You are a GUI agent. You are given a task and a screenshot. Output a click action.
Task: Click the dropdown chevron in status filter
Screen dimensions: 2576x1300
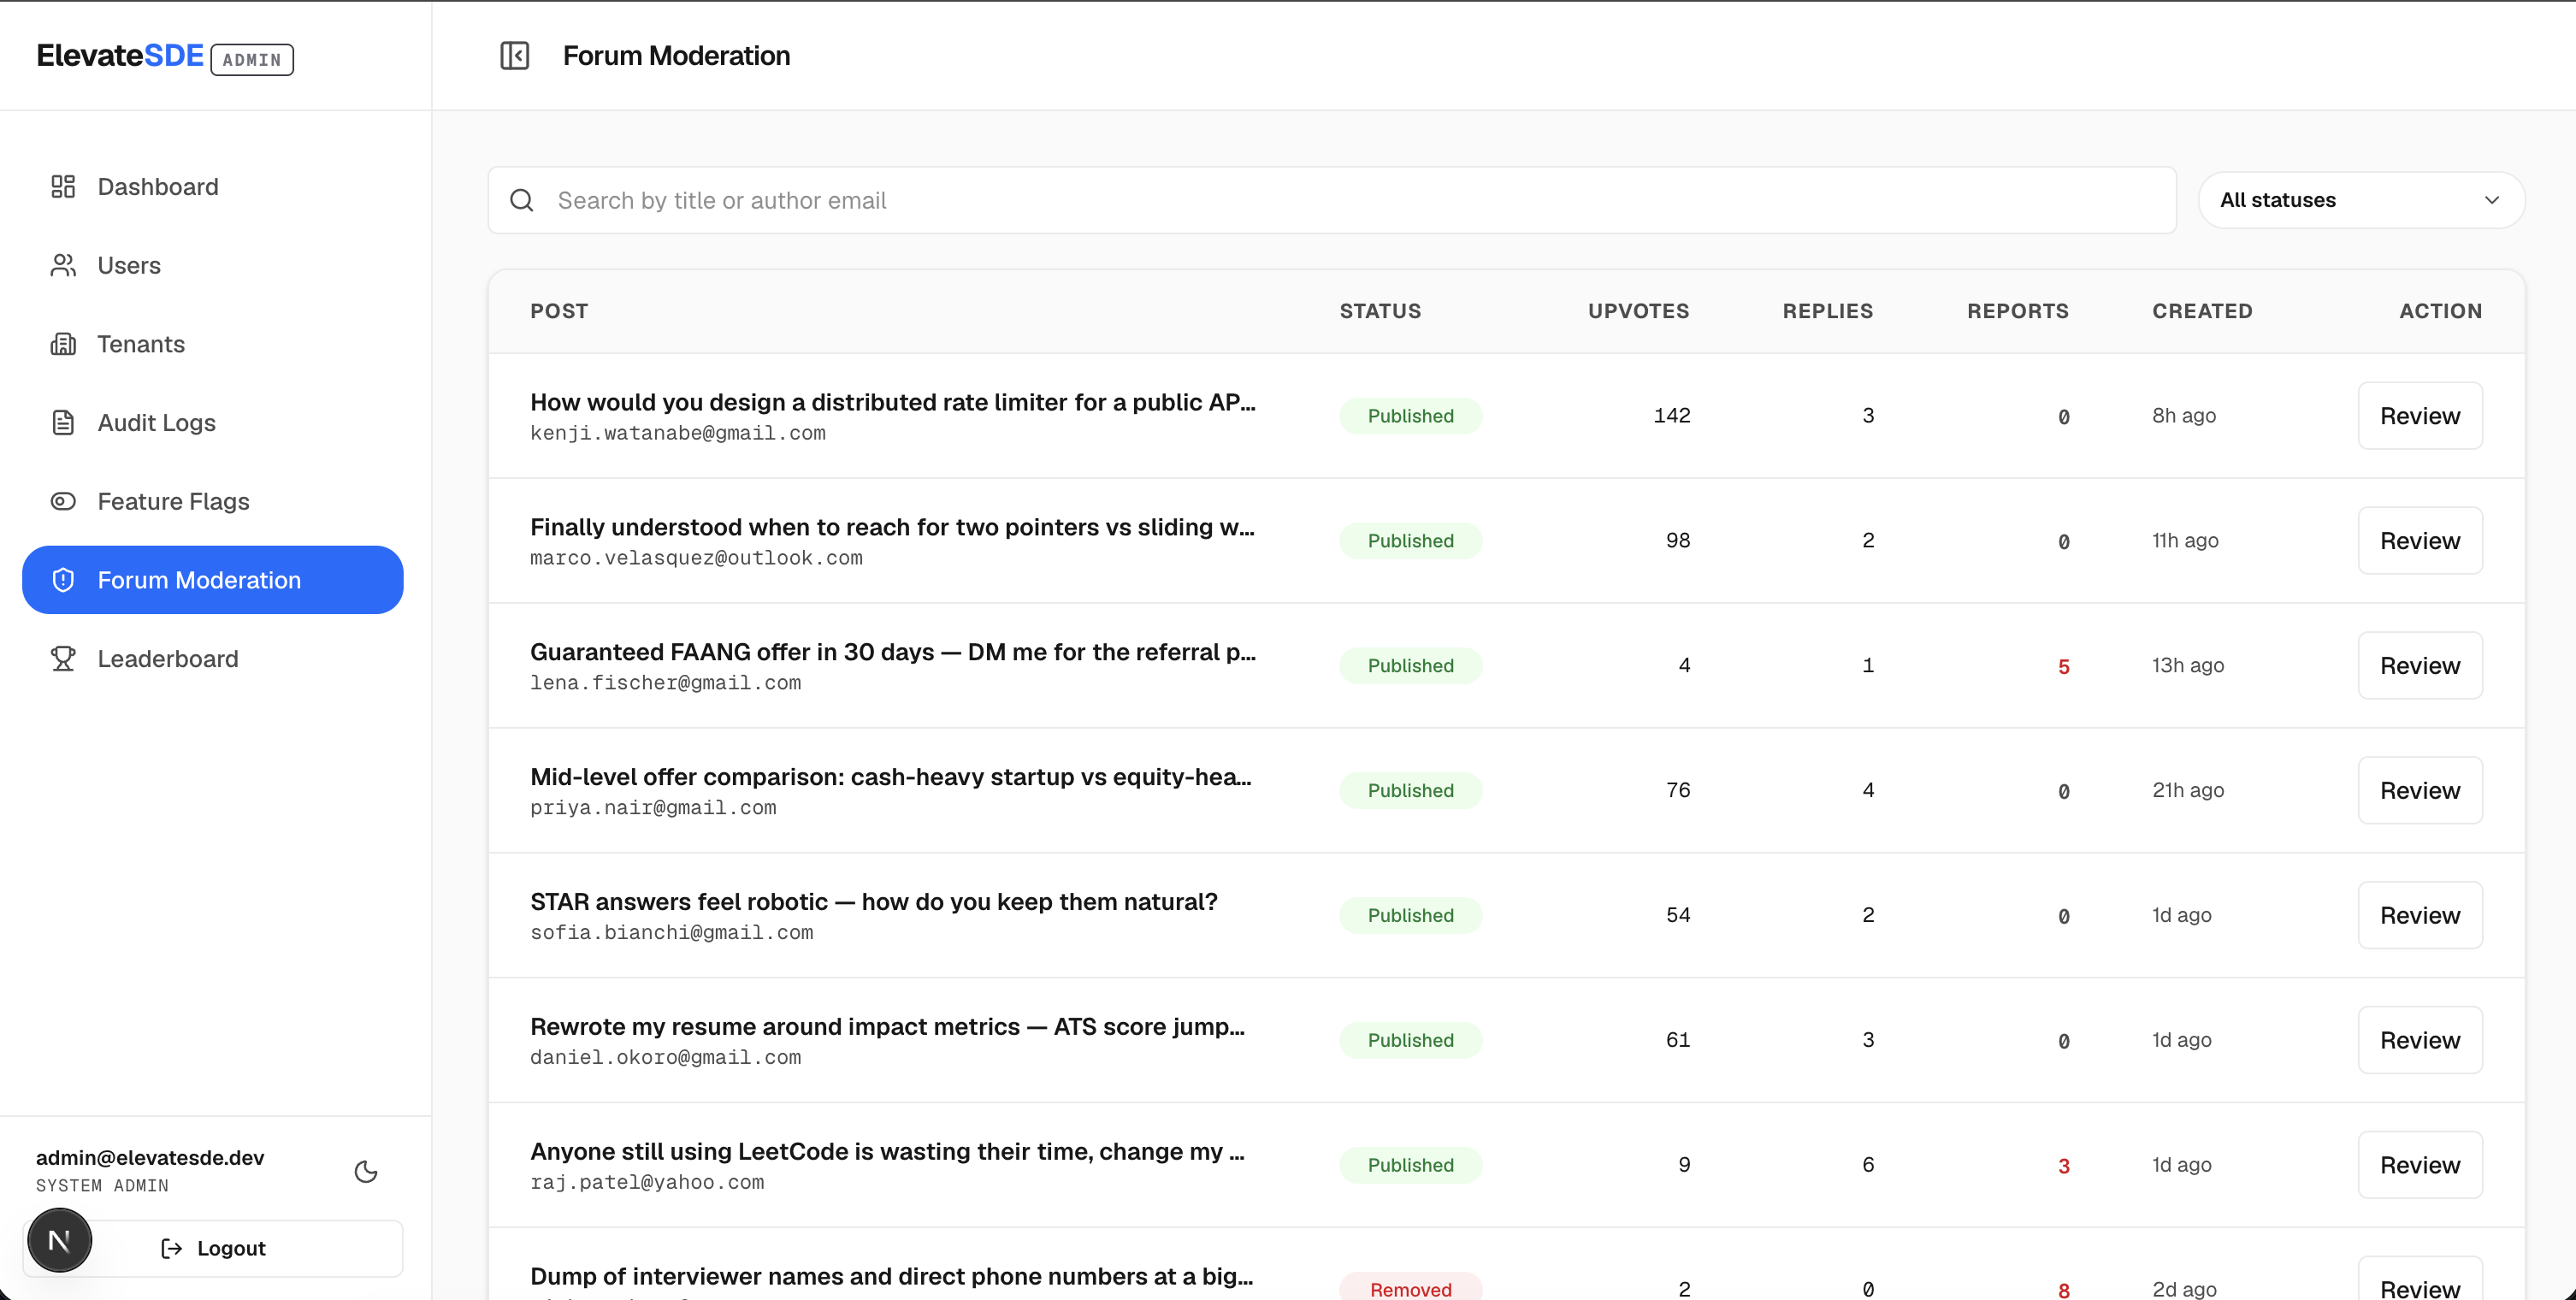pyautogui.click(x=2492, y=200)
